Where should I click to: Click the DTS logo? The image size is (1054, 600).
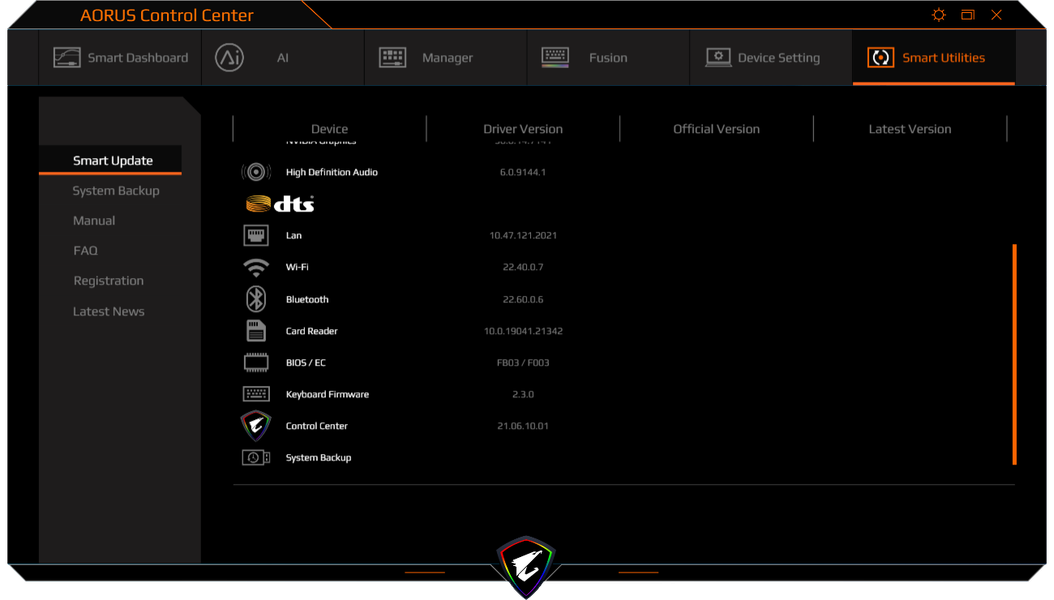click(x=280, y=204)
